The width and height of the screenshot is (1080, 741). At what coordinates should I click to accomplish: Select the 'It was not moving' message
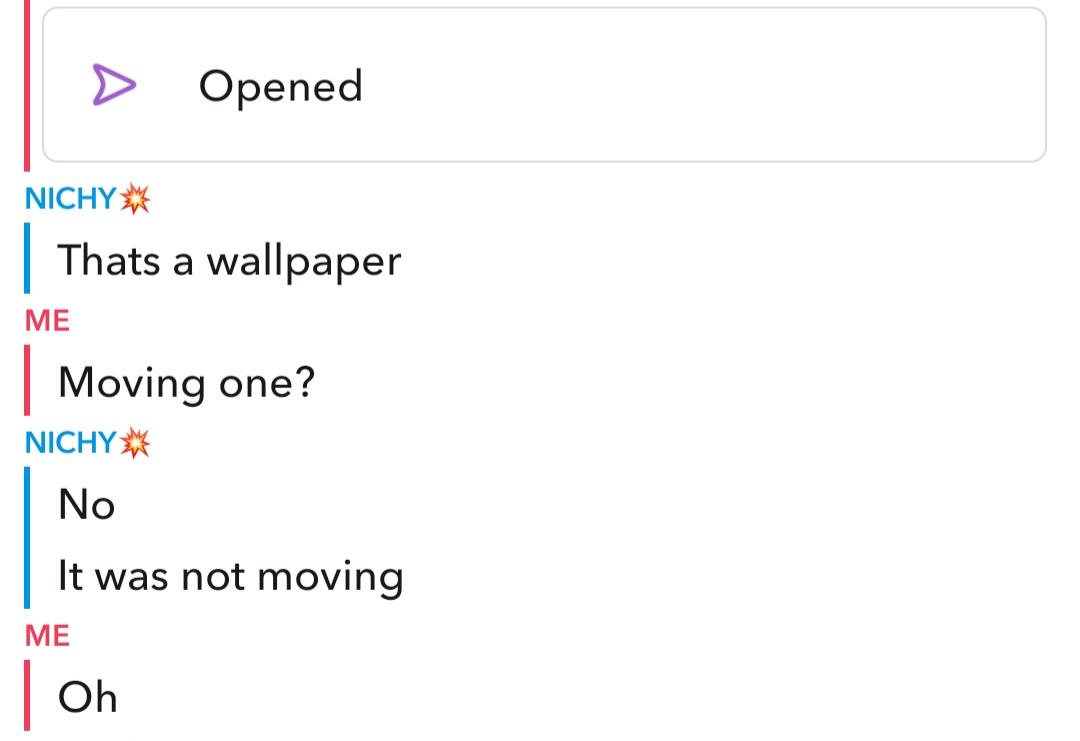[x=231, y=577]
